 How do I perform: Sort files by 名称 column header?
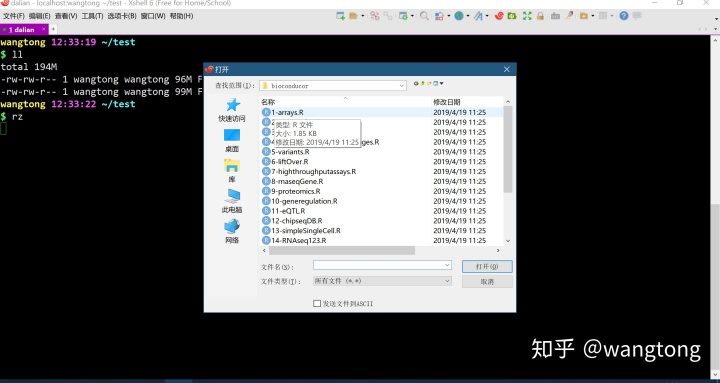[x=268, y=102]
